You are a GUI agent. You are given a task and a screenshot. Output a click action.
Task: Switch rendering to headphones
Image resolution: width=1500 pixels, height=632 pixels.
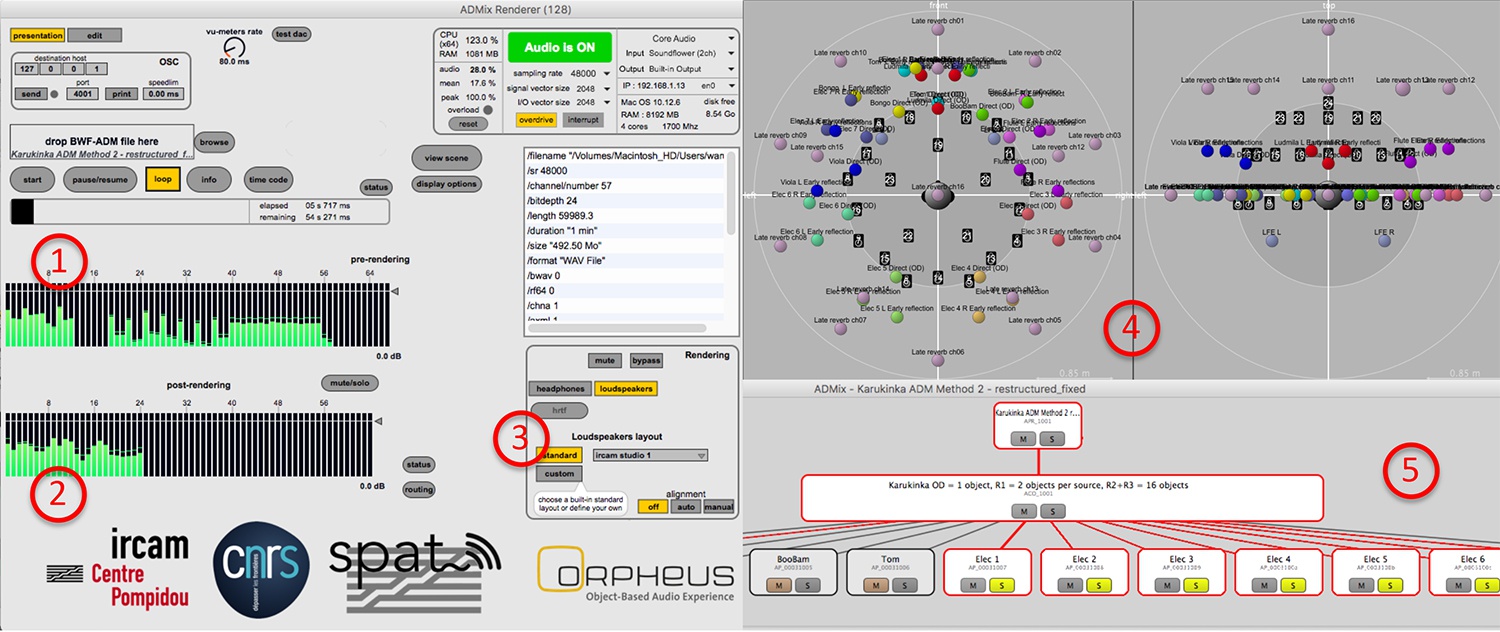click(x=558, y=388)
